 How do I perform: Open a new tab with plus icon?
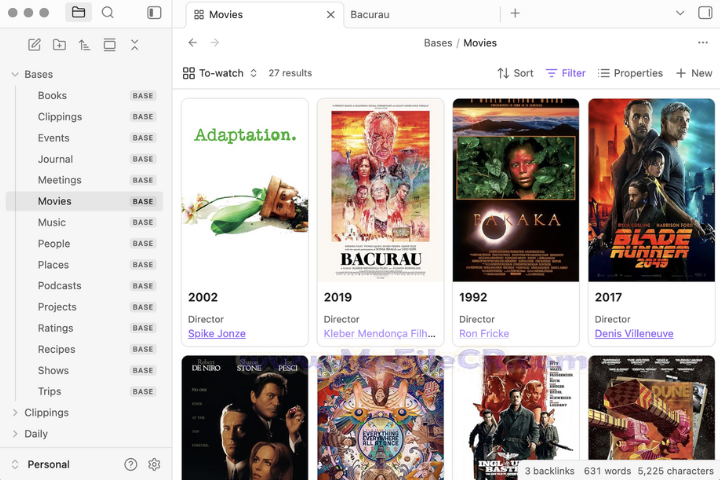(515, 13)
